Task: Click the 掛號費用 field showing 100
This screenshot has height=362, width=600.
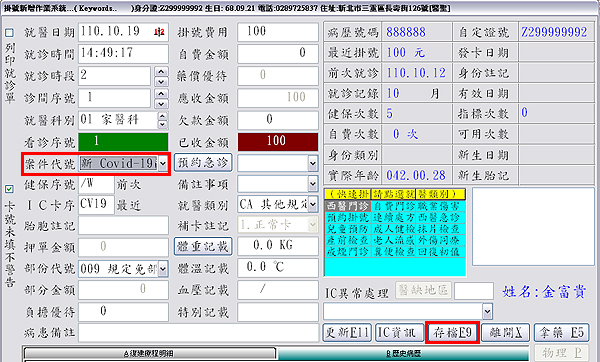Action: (278, 32)
